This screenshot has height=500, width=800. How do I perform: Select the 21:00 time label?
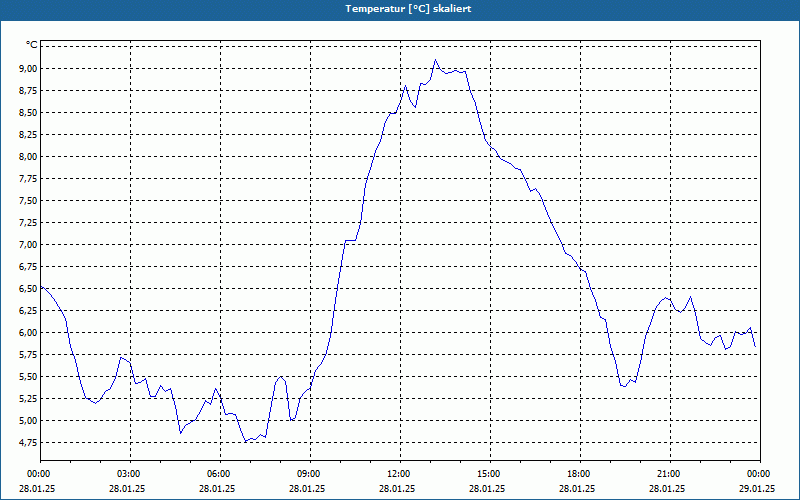(x=670, y=474)
